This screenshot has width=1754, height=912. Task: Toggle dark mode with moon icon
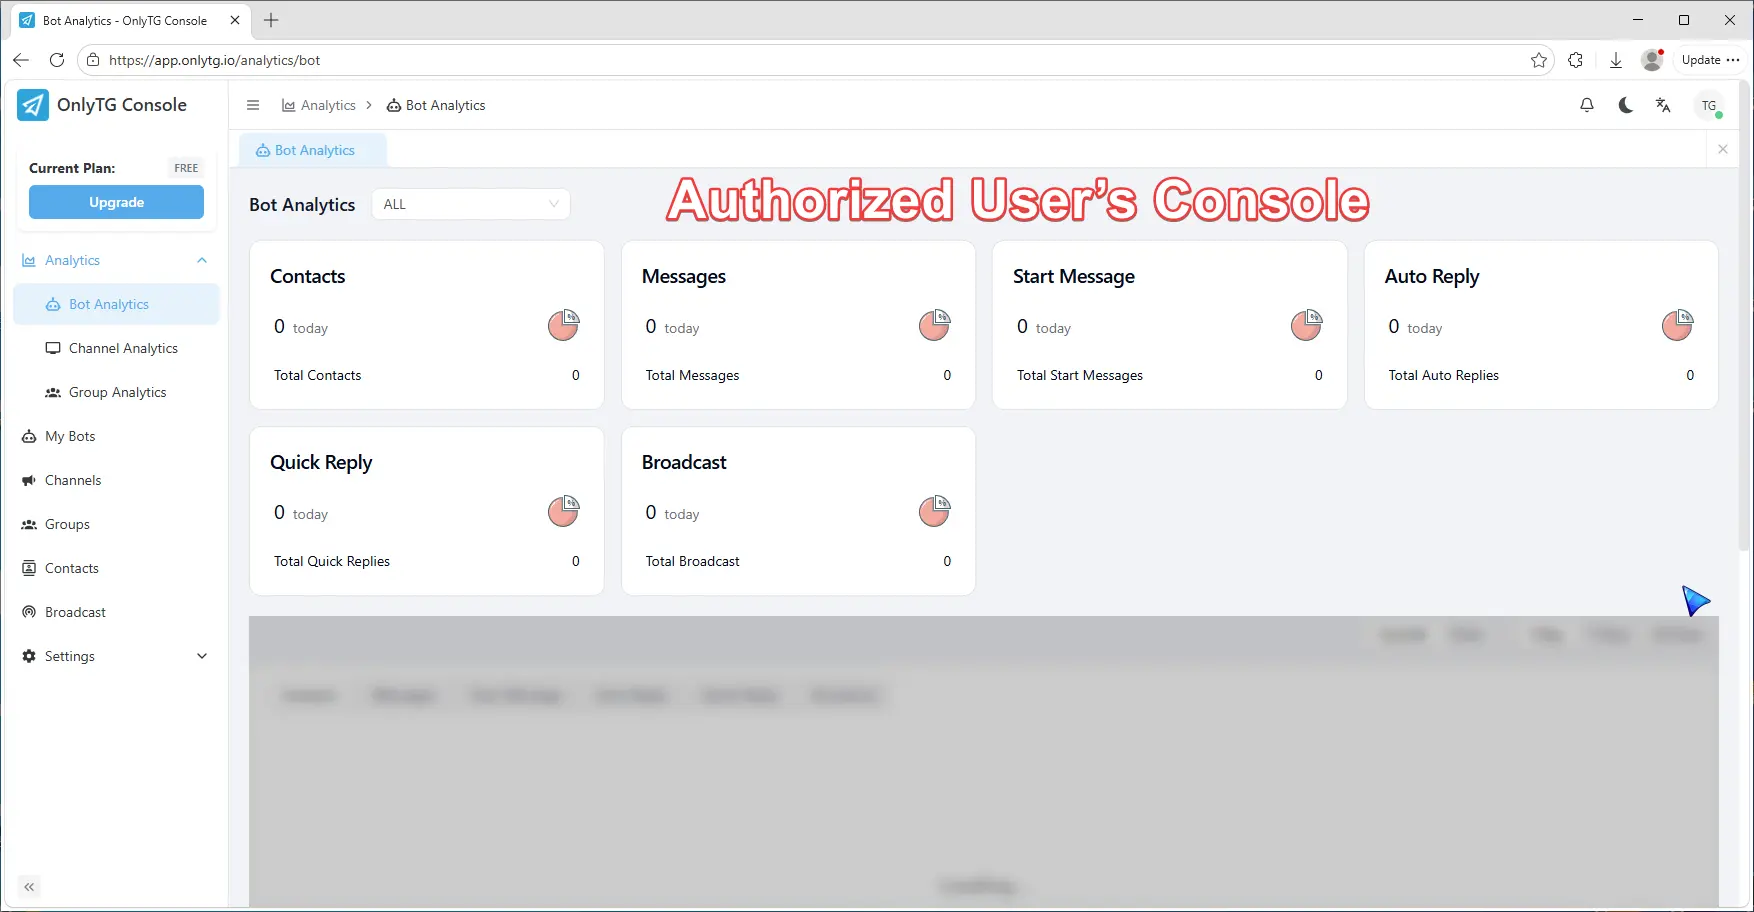coord(1625,105)
